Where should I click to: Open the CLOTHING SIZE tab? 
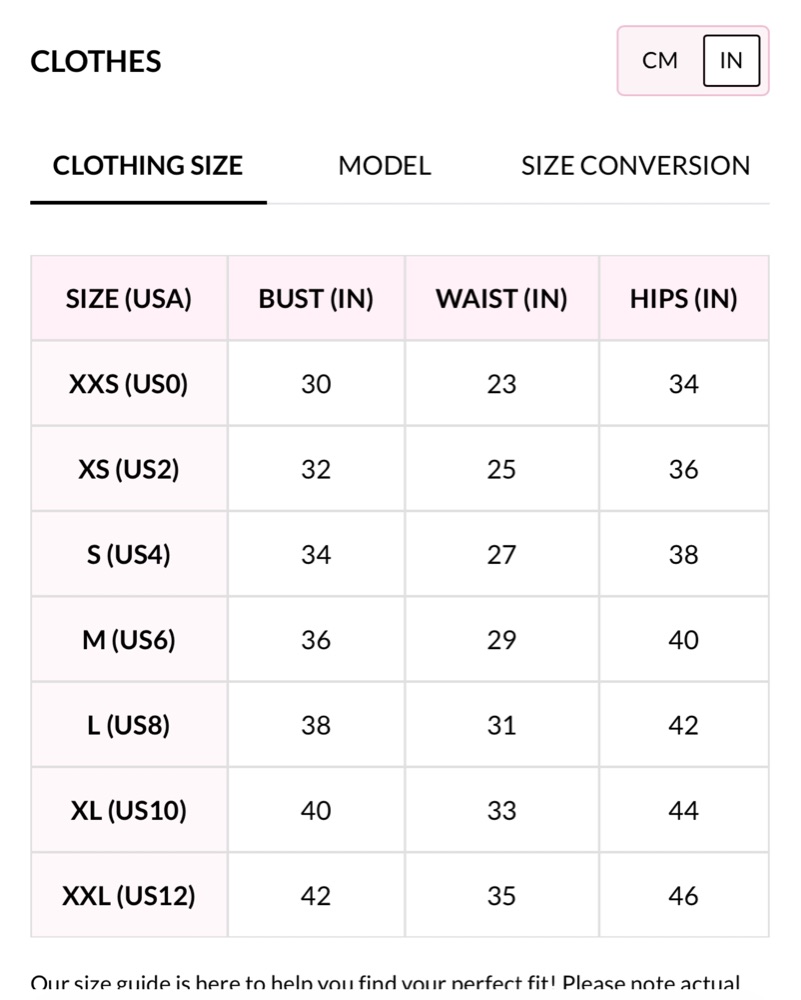(148, 166)
